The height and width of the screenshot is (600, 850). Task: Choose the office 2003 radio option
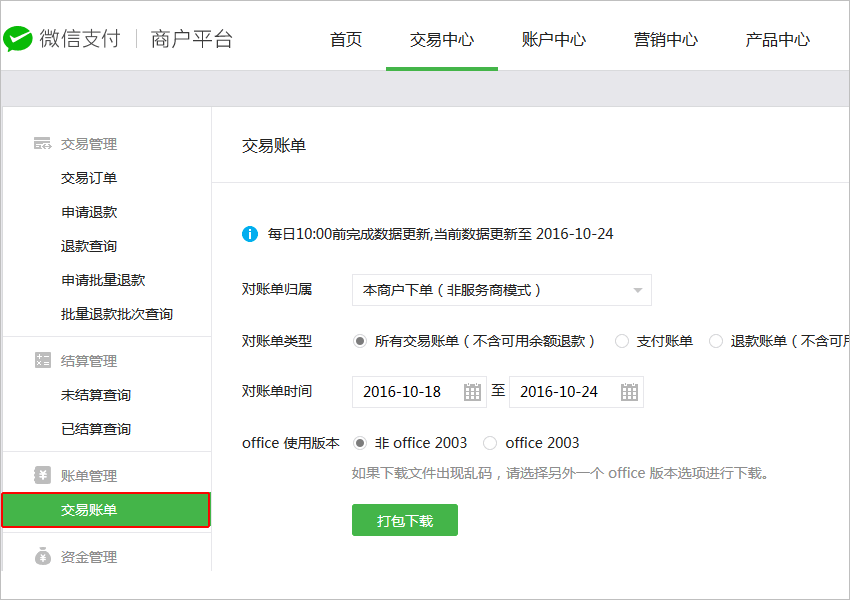(490, 443)
